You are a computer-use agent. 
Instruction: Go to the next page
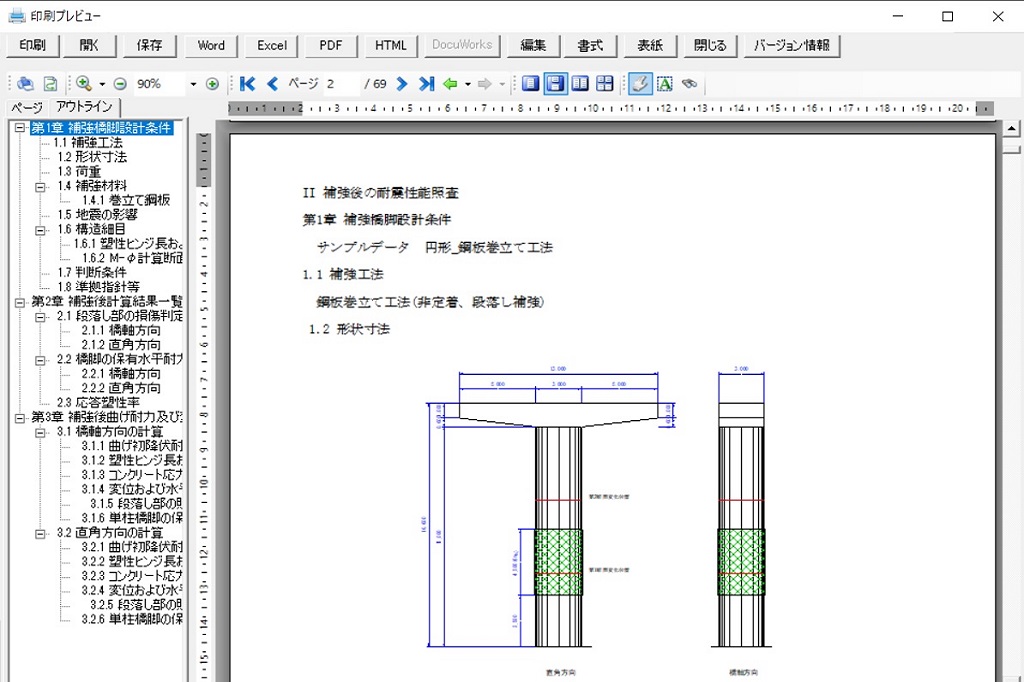pyautogui.click(x=402, y=84)
